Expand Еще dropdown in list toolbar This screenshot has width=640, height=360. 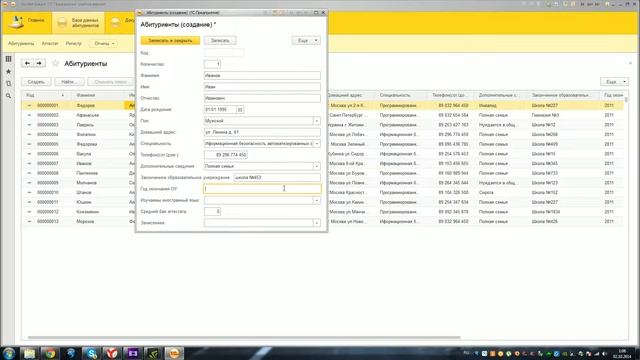tap(614, 82)
